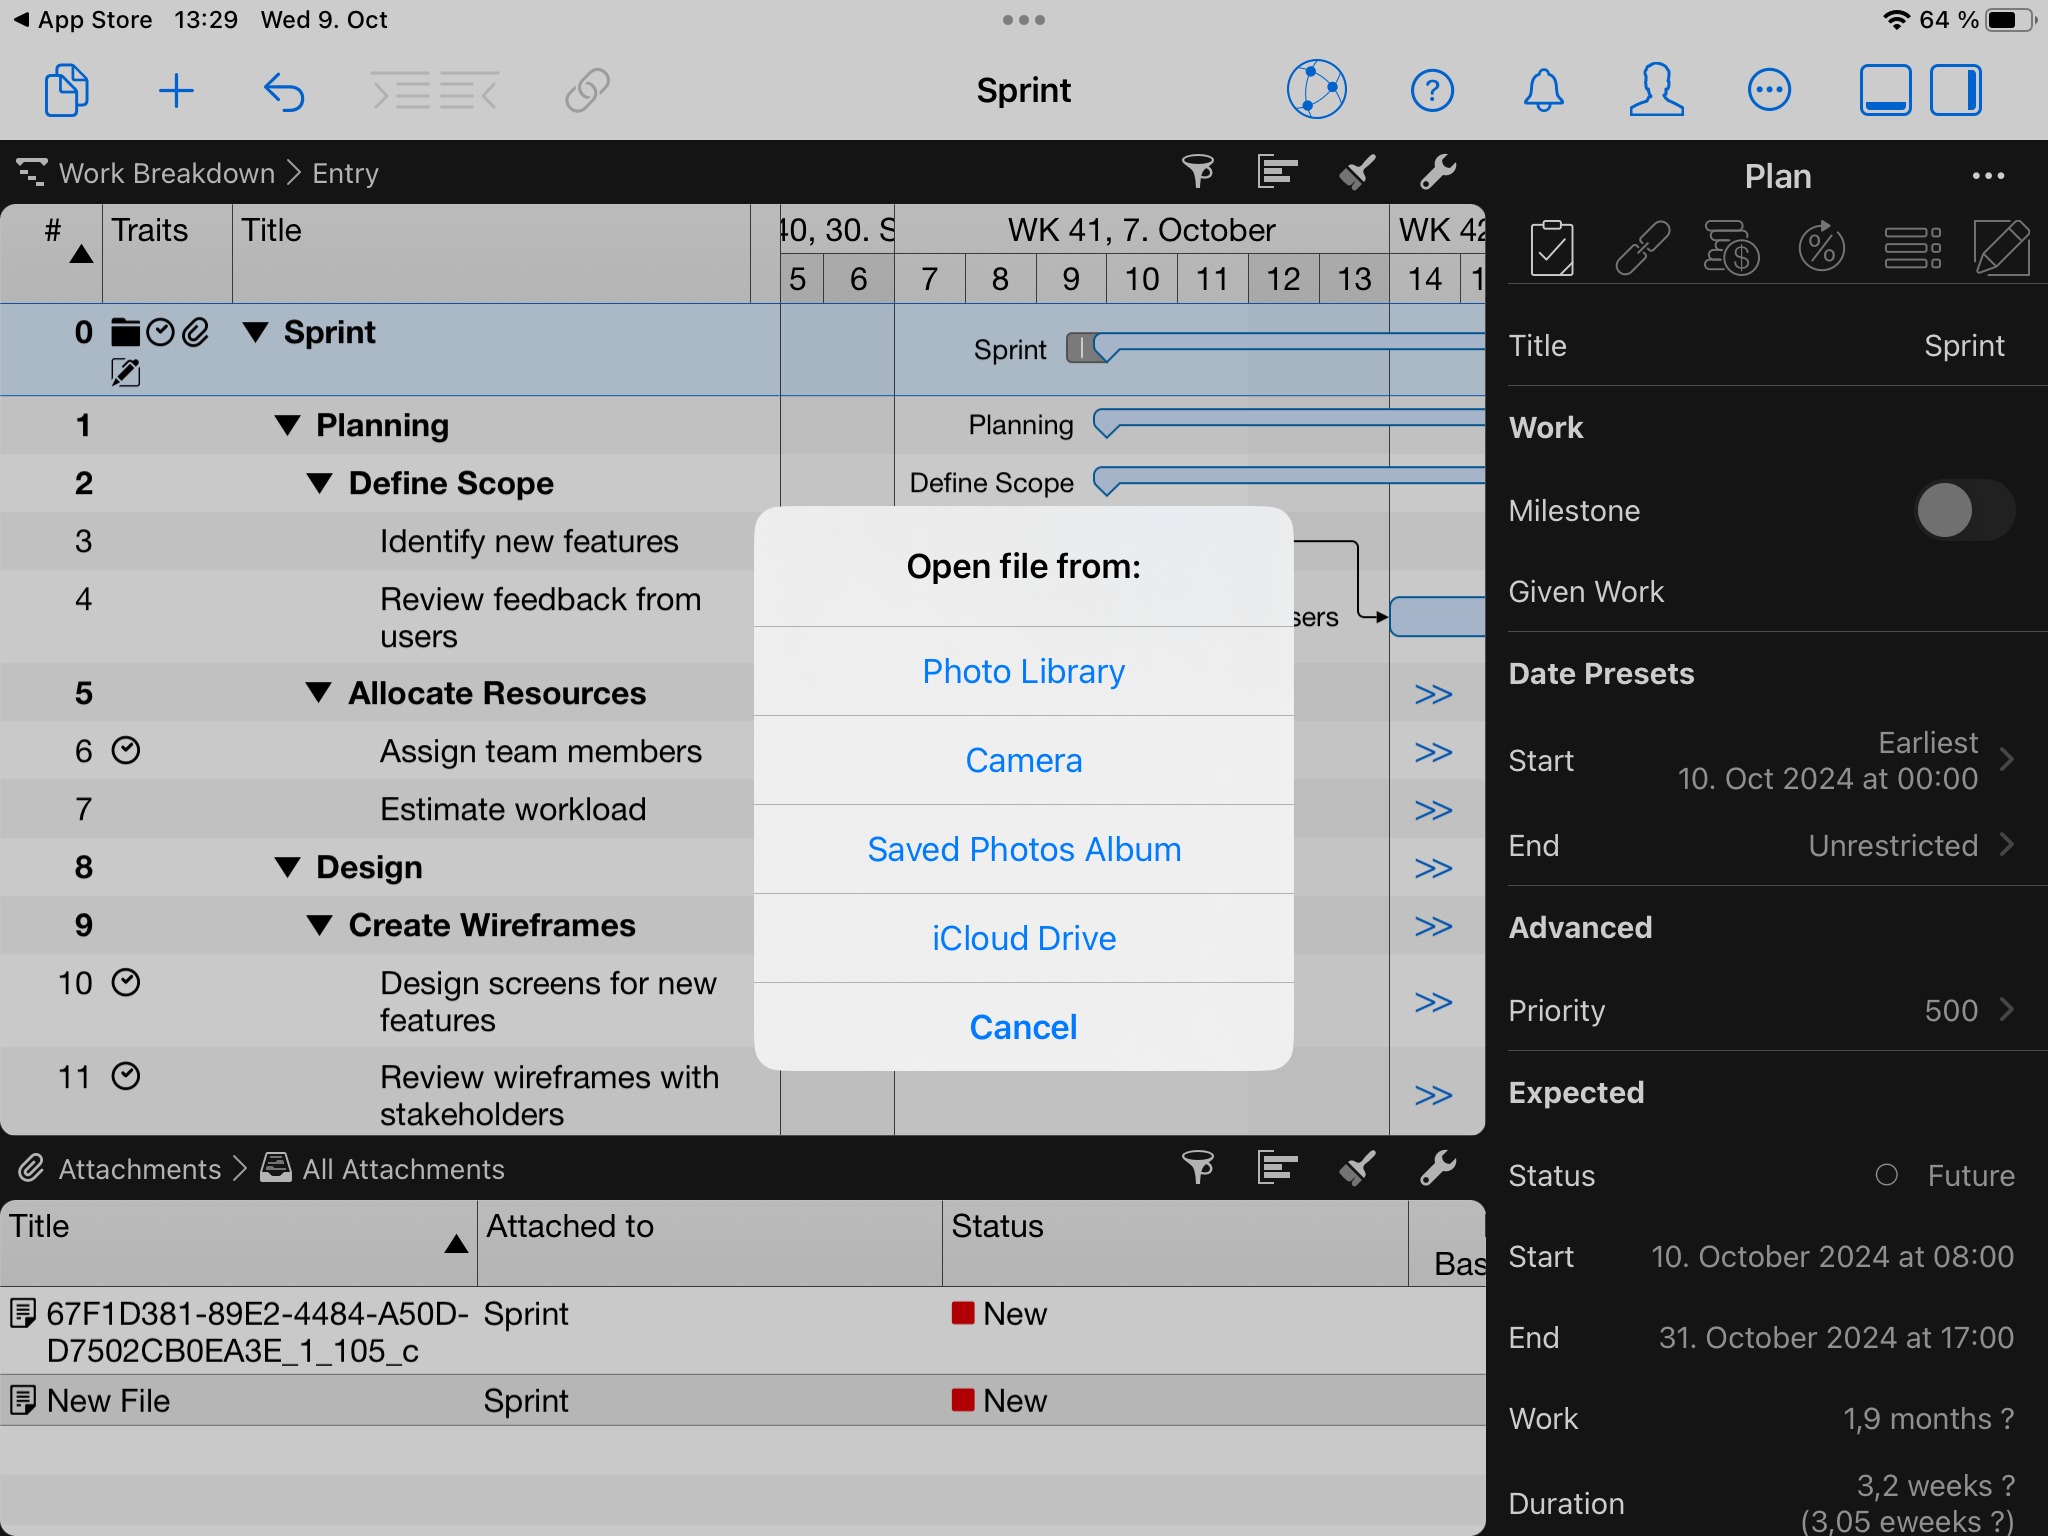Open the user profile icon

pyautogui.click(x=1656, y=90)
